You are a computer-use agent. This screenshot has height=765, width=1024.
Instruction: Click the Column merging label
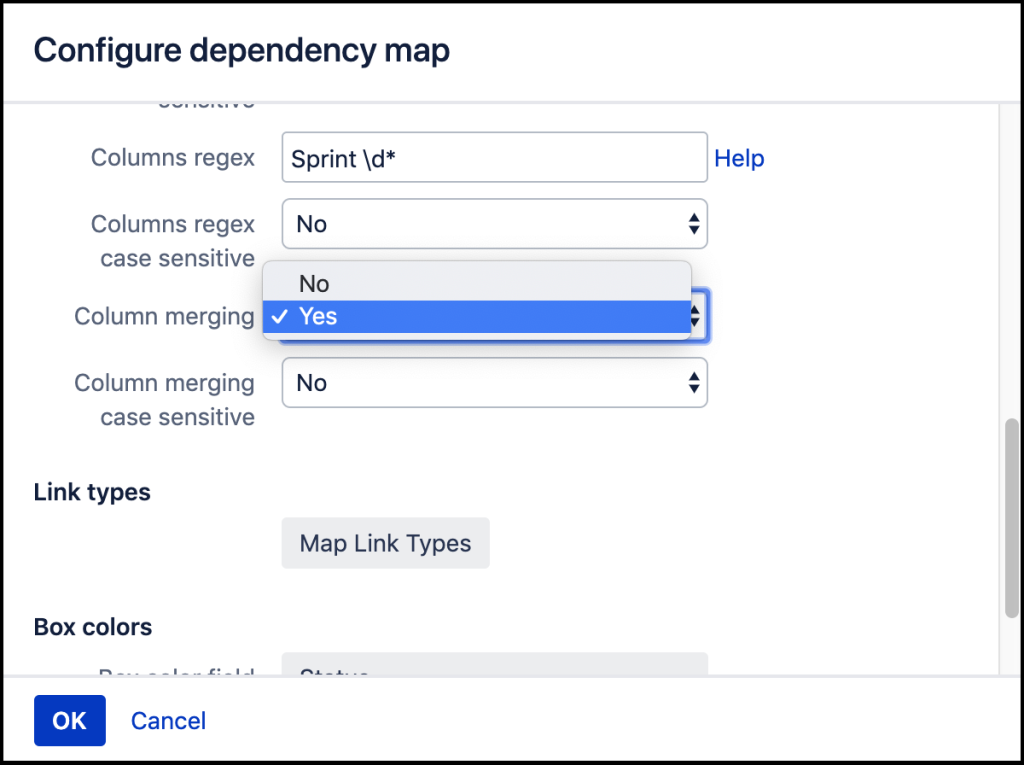click(x=165, y=316)
